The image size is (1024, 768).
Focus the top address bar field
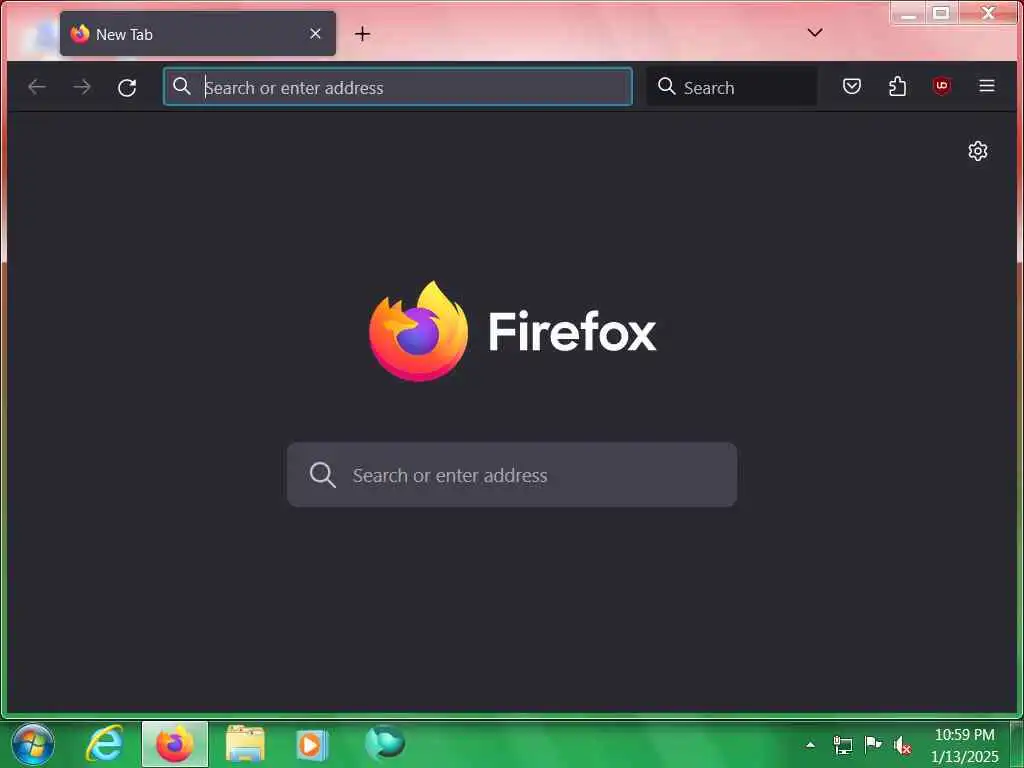398,87
